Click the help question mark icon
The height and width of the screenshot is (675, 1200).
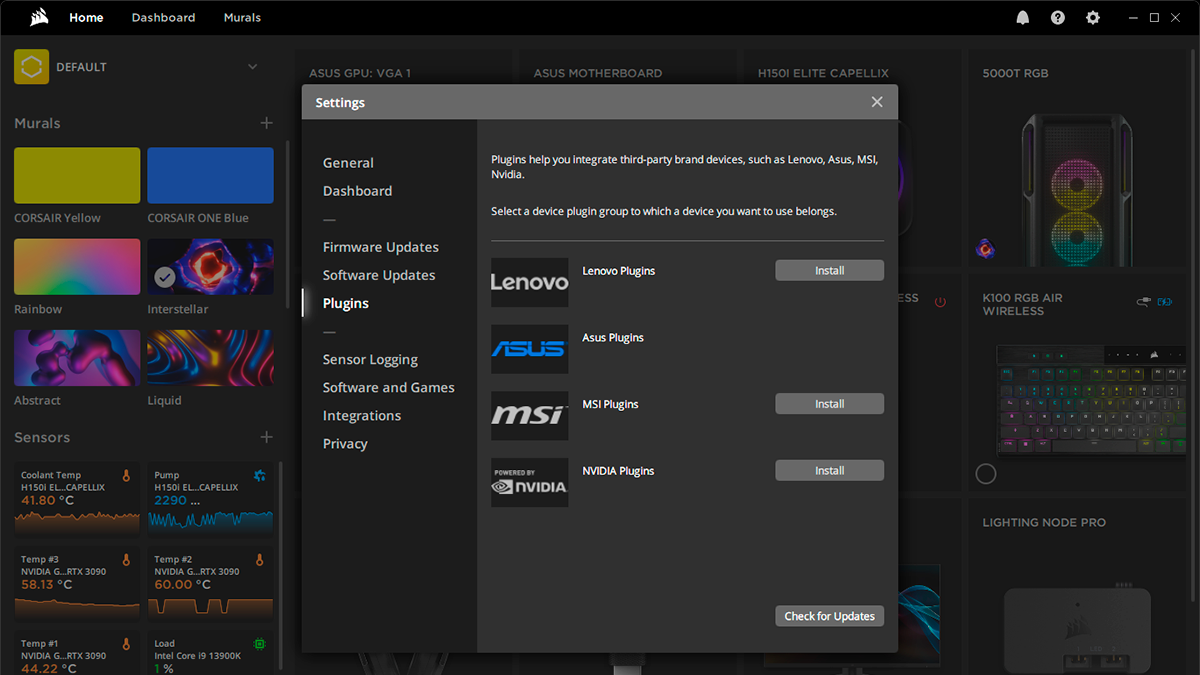coord(1058,18)
